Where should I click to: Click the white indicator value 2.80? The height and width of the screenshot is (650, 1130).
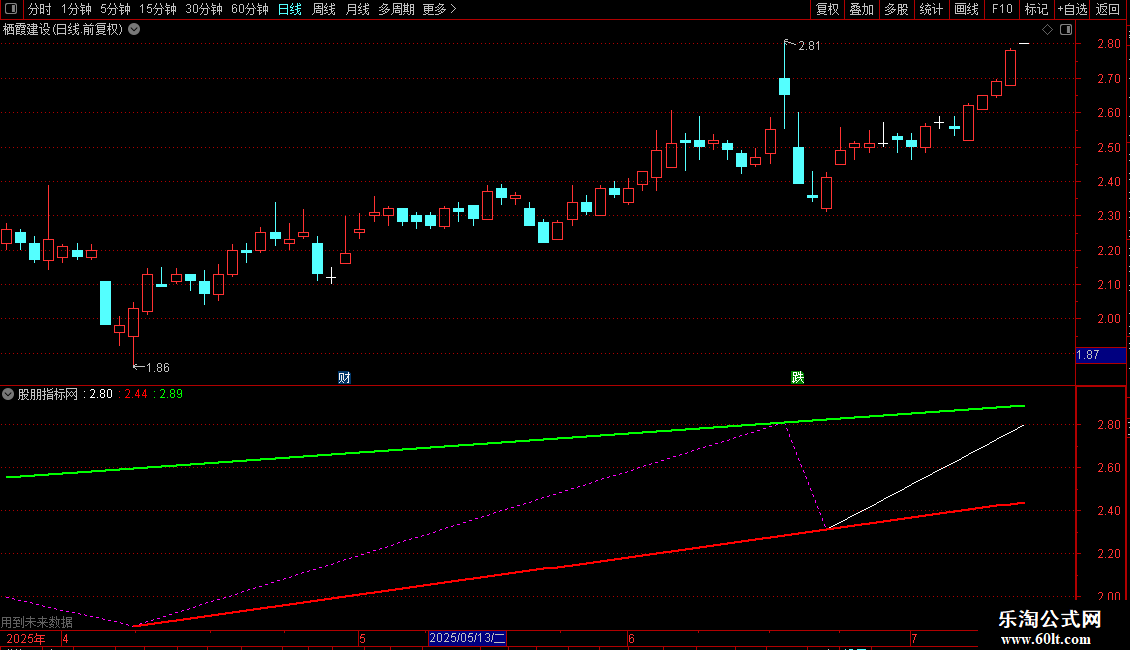click(x=101, y=394)
